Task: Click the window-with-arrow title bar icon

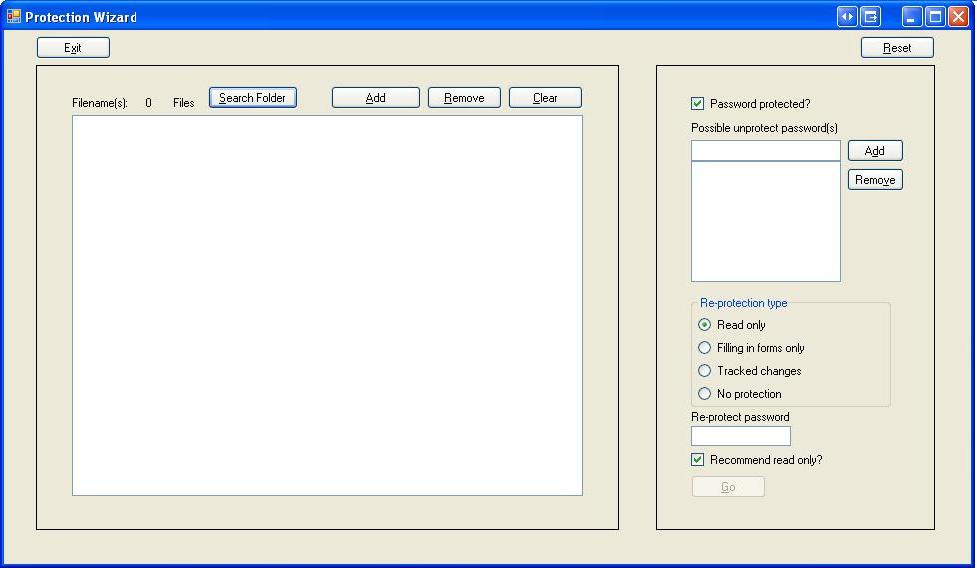Action: [870, 16]
